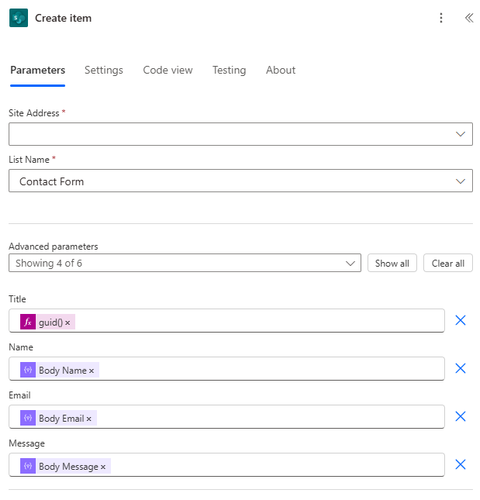Open the Site Address dropdown
This screenshot has width=480, height=500.
pyautogui.click(x=240, y=134)
